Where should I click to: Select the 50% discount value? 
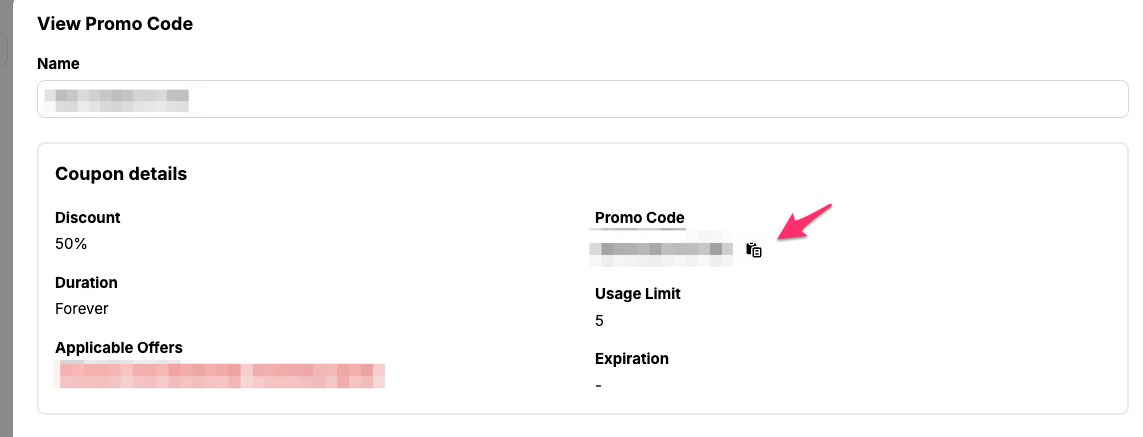(72, 243)
